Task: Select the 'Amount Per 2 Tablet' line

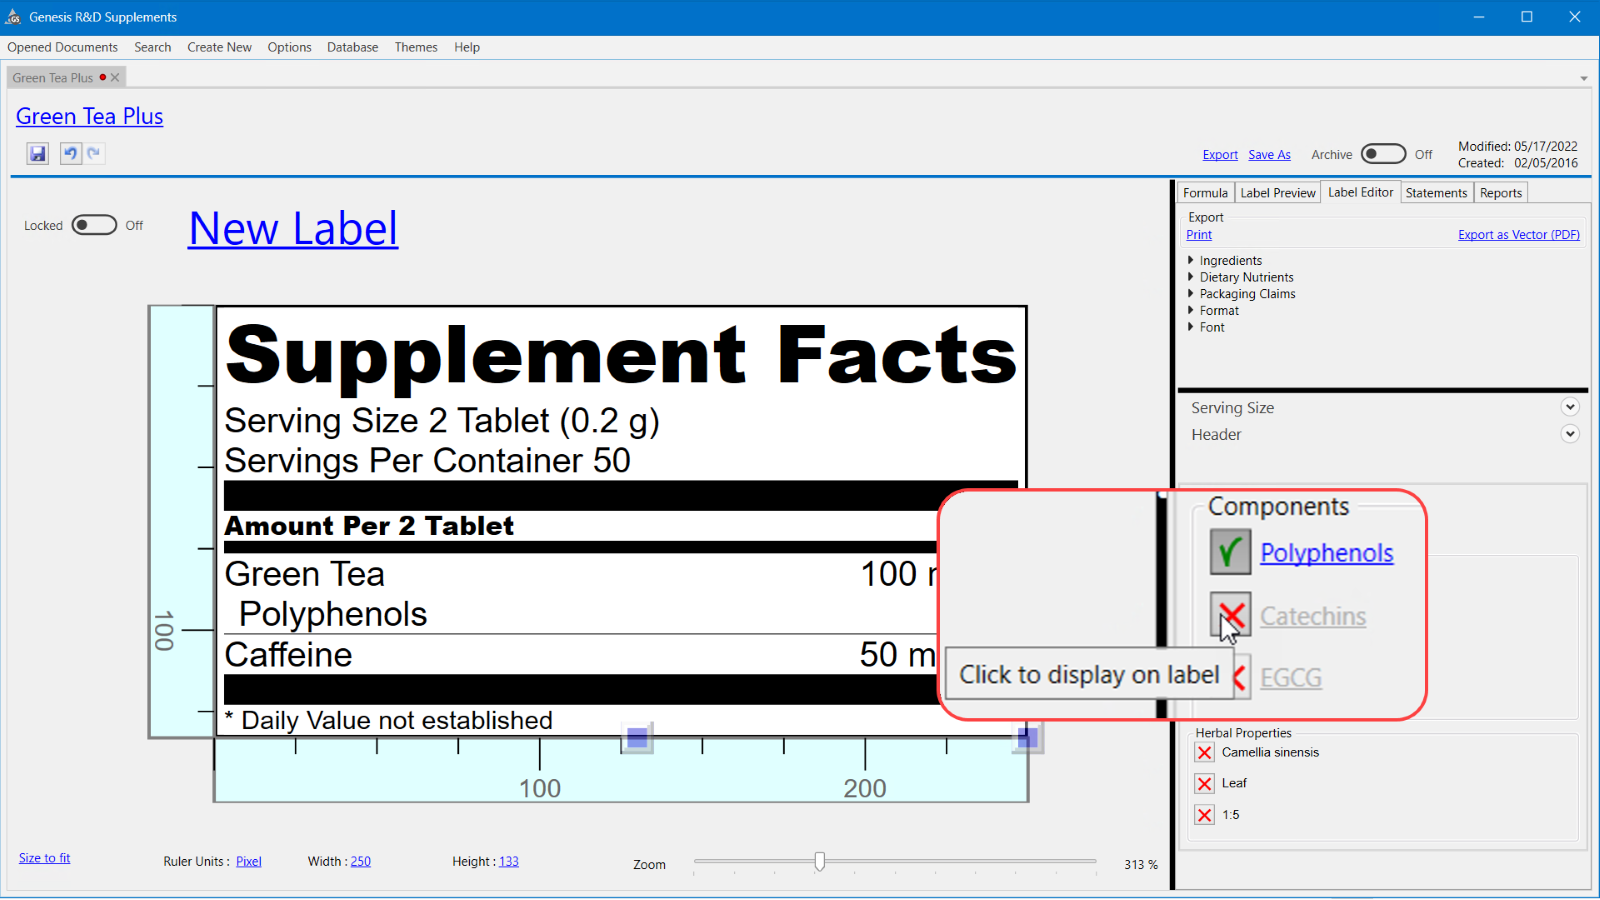Action: [x=370, y=526]
